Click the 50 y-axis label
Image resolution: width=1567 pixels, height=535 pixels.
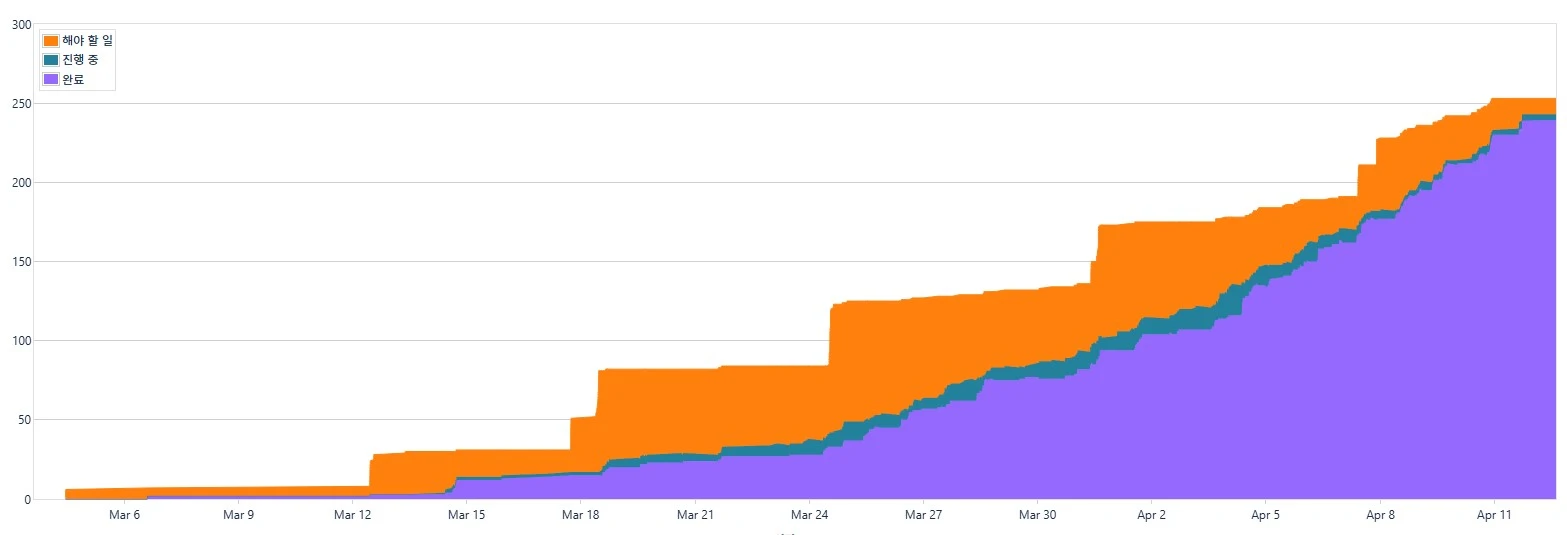pos(24,420)
